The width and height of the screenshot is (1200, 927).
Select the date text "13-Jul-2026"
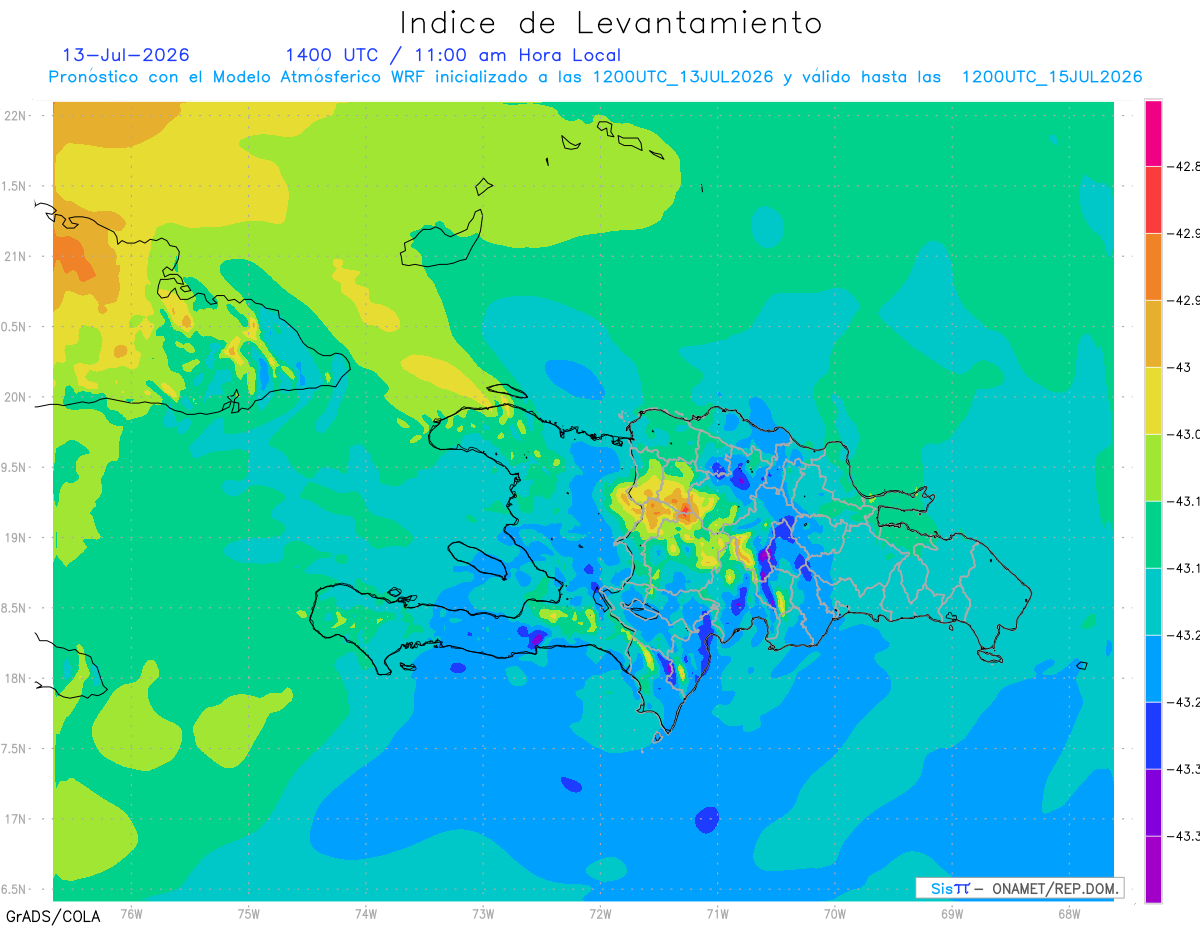coord(126,55)
